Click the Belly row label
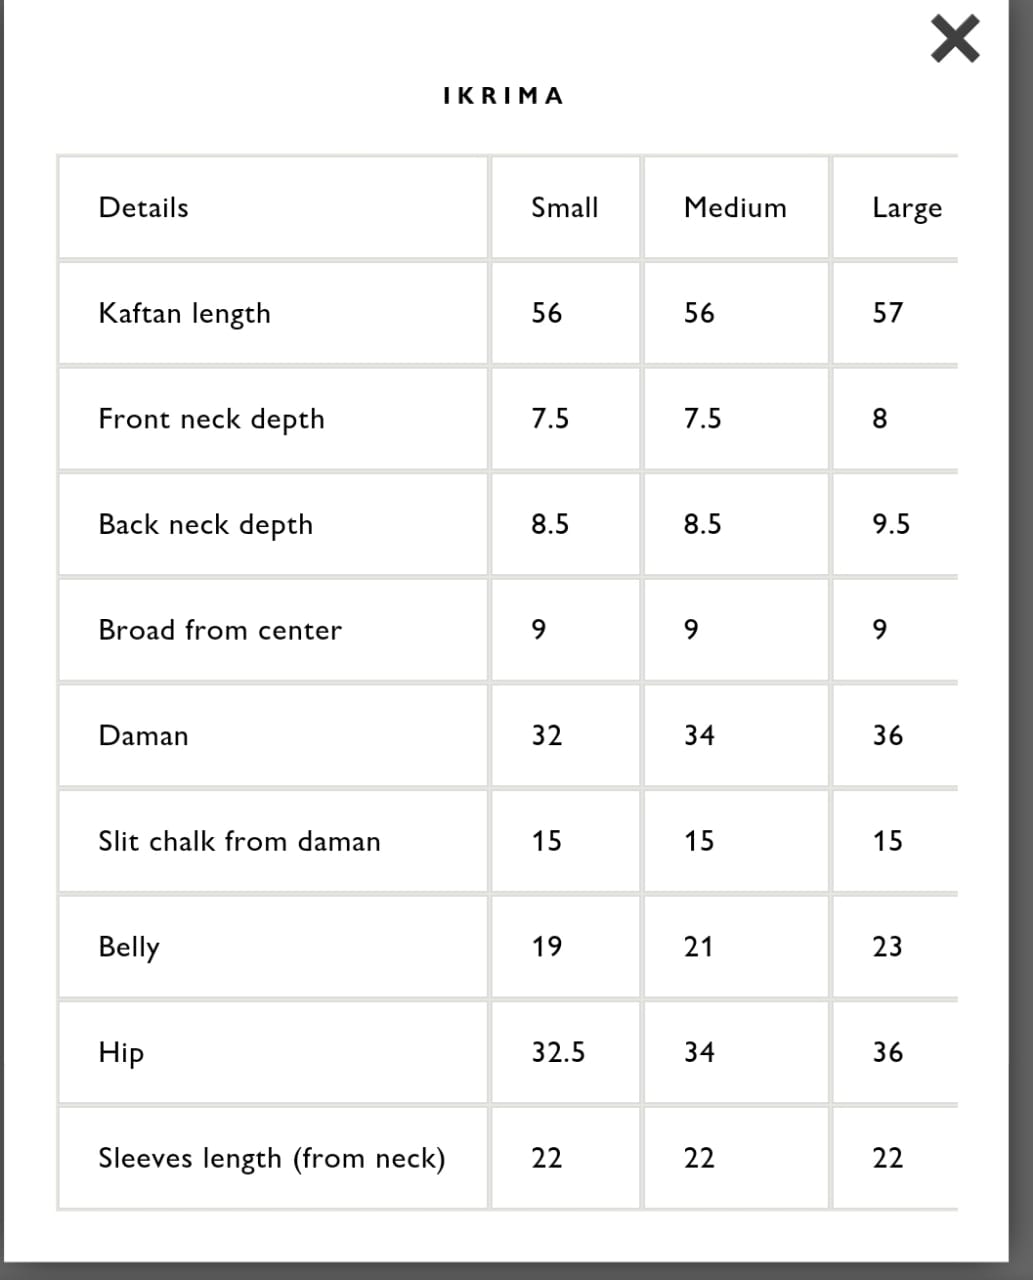Viewport: 1033px width, 1280px height. [128, 947]
